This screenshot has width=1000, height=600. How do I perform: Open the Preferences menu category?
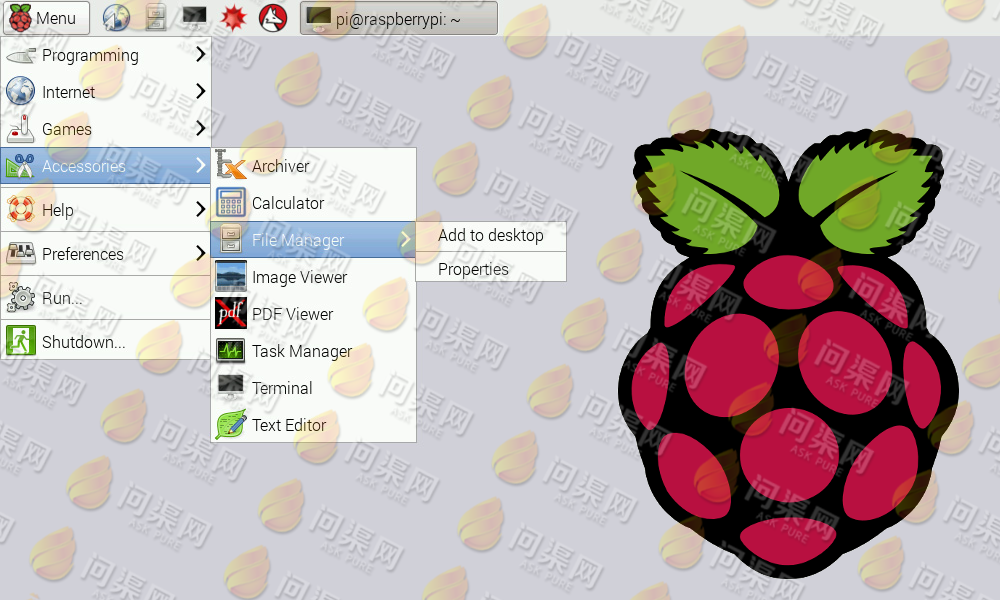click(106, 253)
